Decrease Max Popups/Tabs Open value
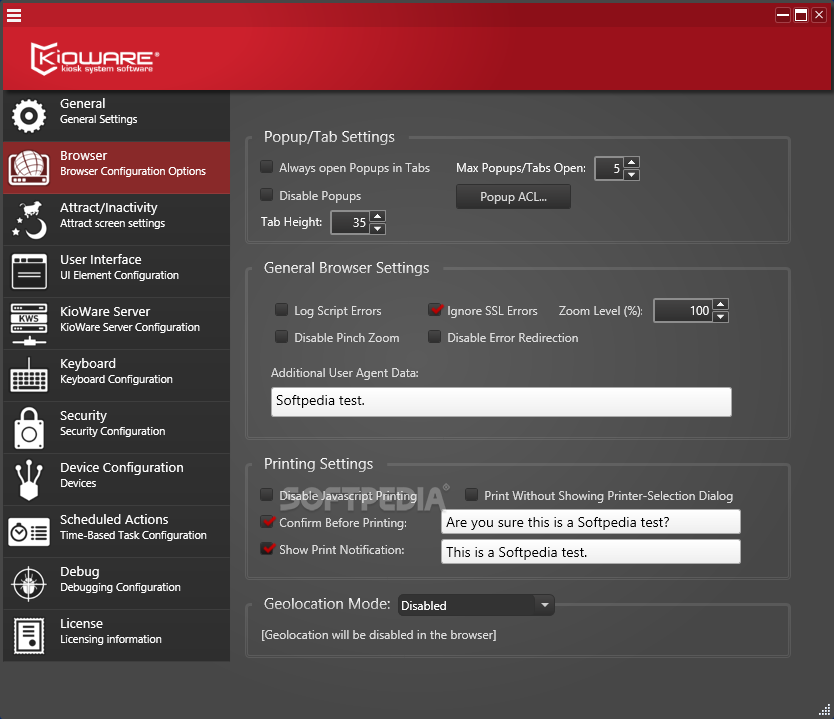The image size is (834, 719). [631, 174]
